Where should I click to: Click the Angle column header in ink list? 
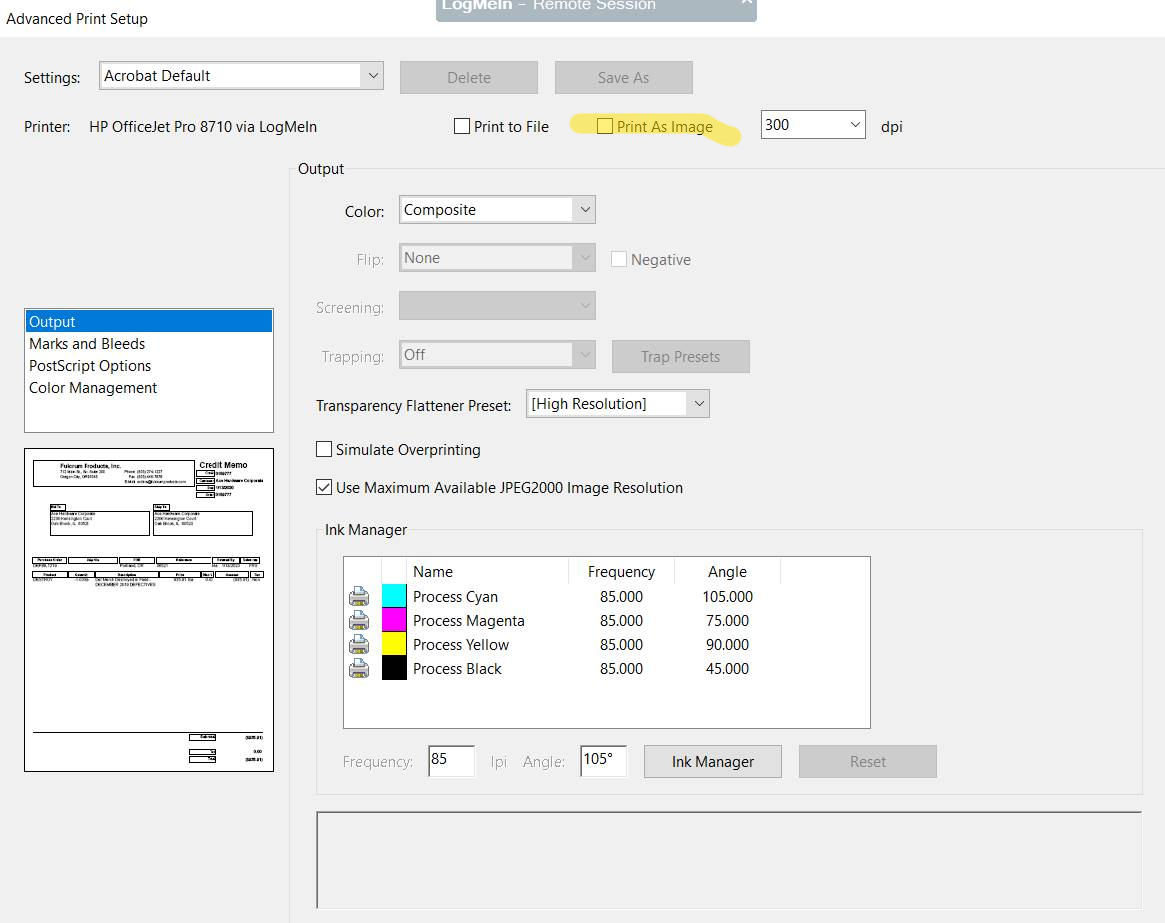(x=727, y=571)
